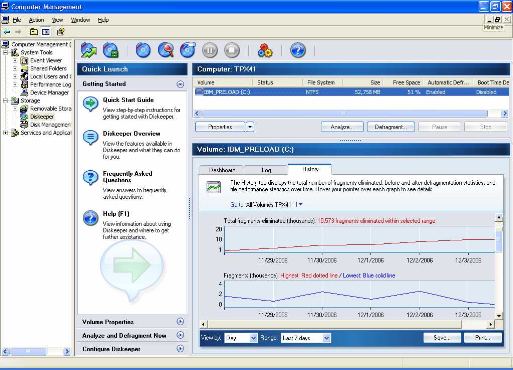
Task: Click the History graph icon beside description
Action: click(214, 187)
